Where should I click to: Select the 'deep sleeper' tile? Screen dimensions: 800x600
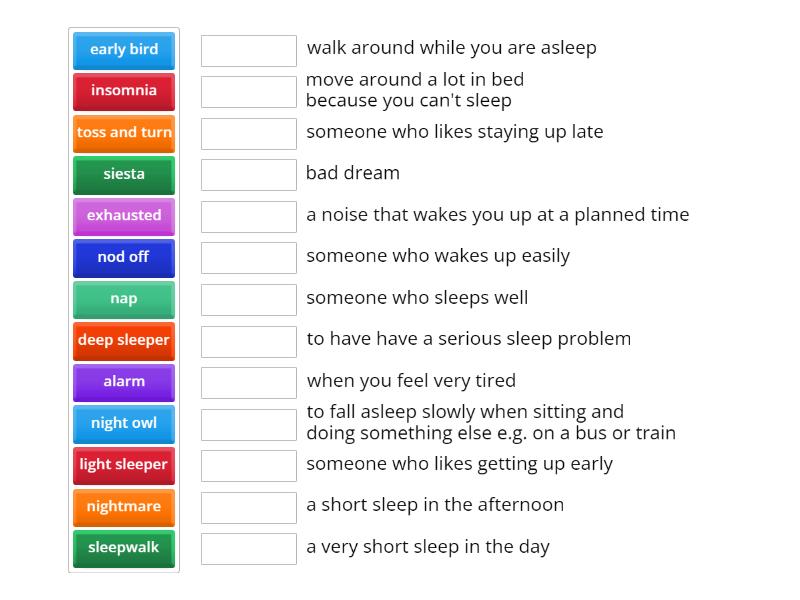[123, 340]
